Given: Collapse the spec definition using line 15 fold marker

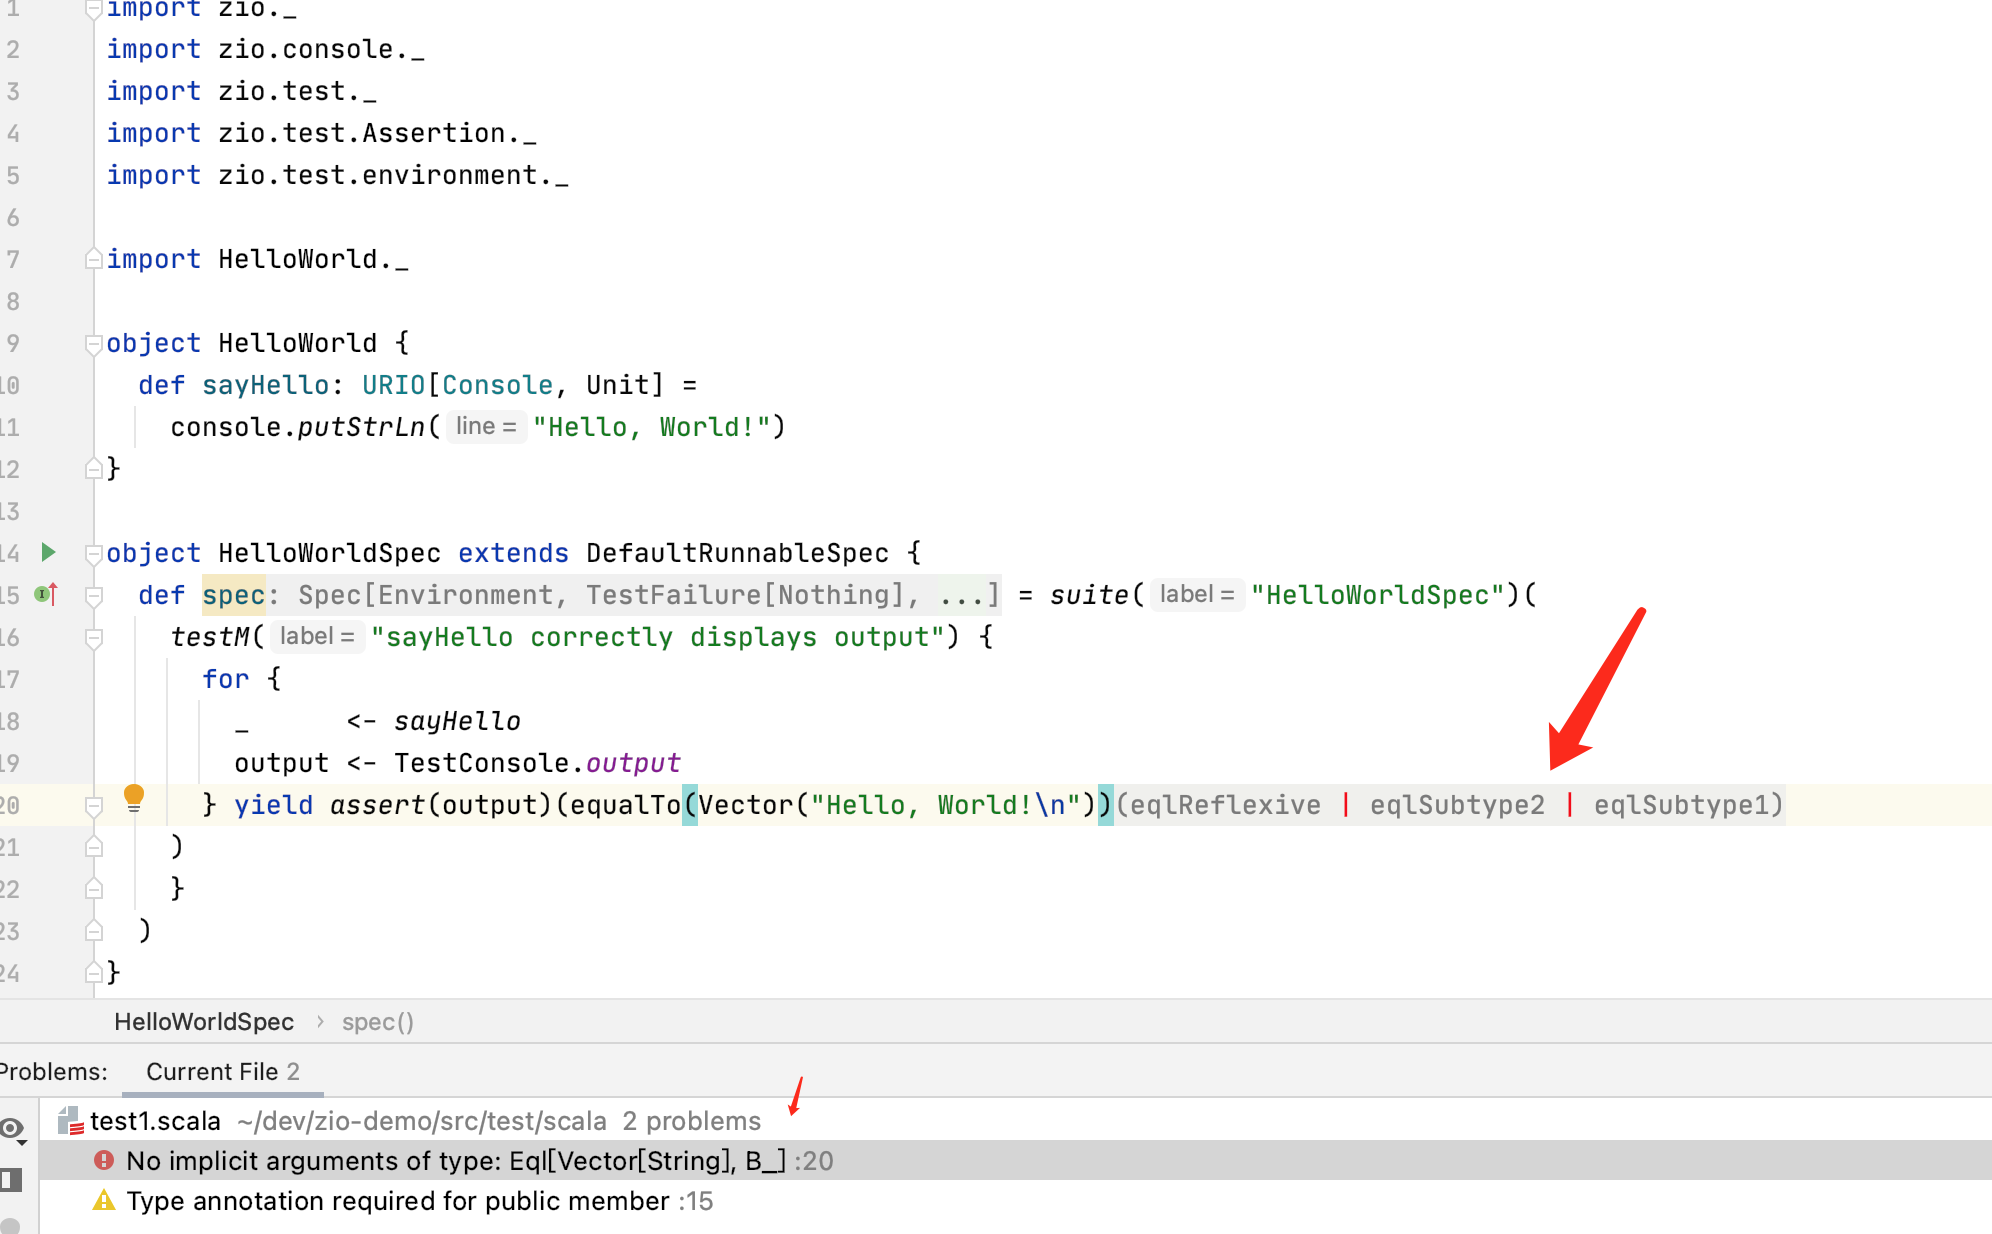Looking at the screenshot, I should pos(94,596).
